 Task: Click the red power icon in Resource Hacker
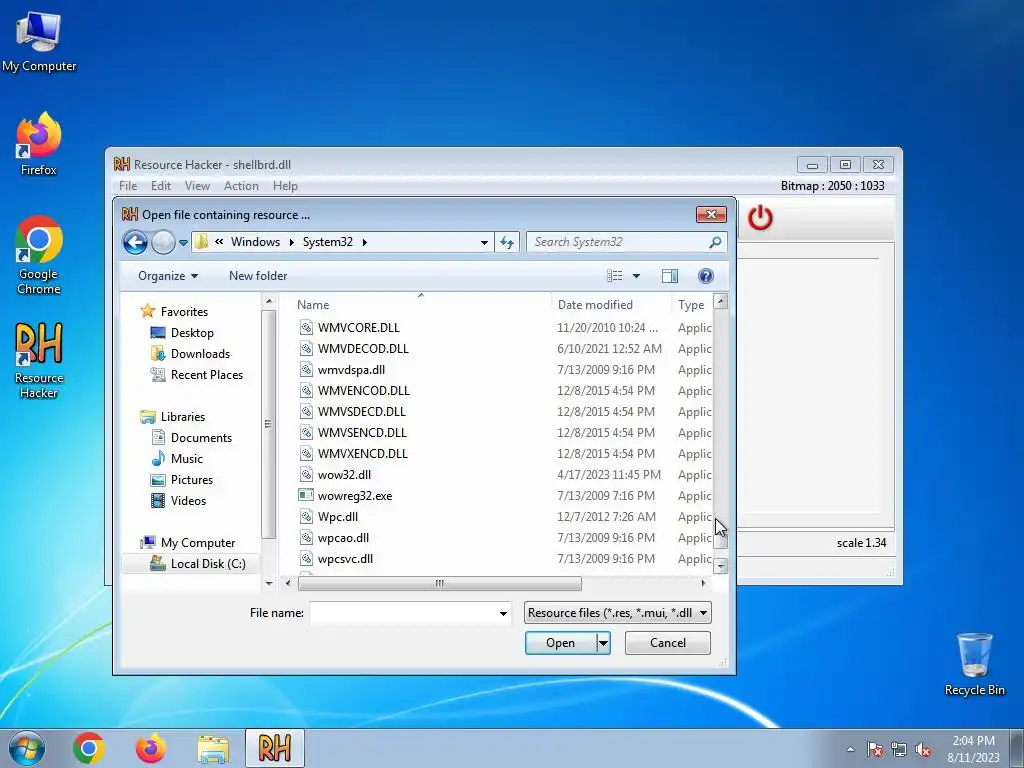click(760, 217)
